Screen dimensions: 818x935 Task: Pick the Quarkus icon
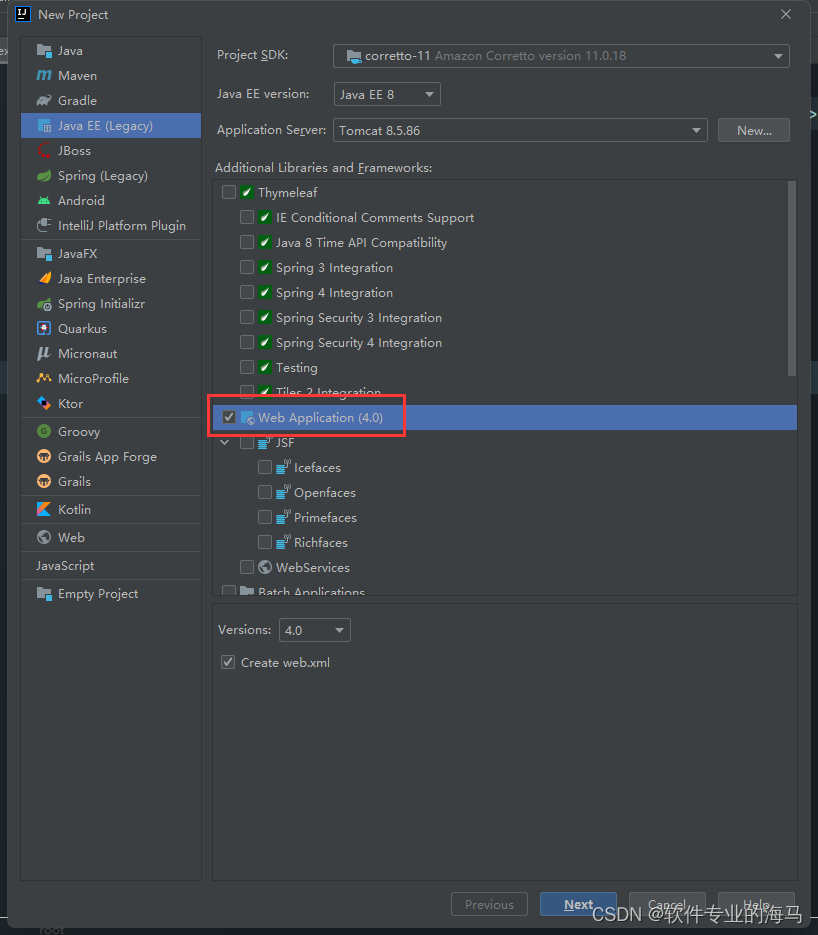pyautogui.click(x=44, y=329)
